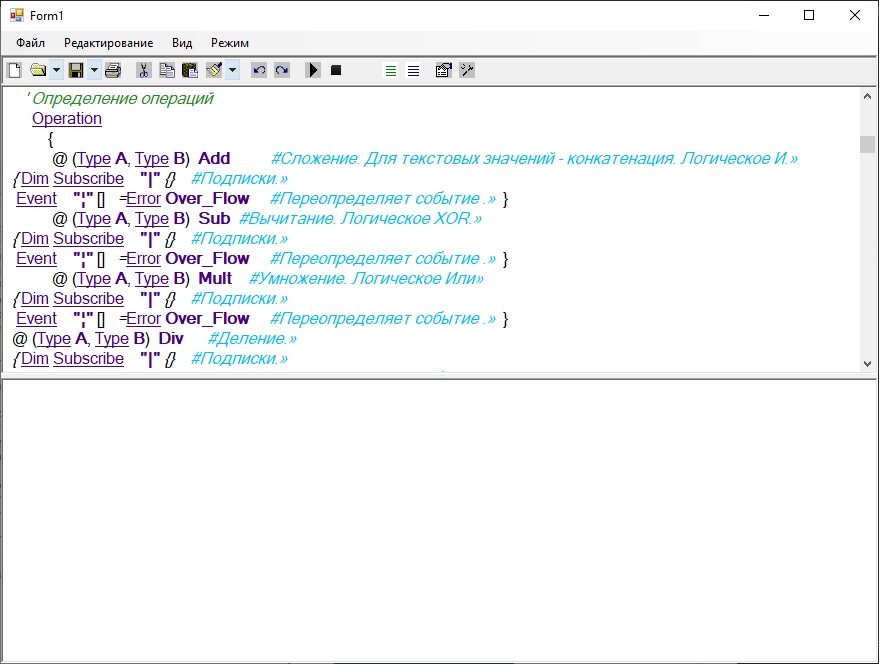The image size is (881, 664).
Task: Click the Print icon
Action: pos(113,70)
